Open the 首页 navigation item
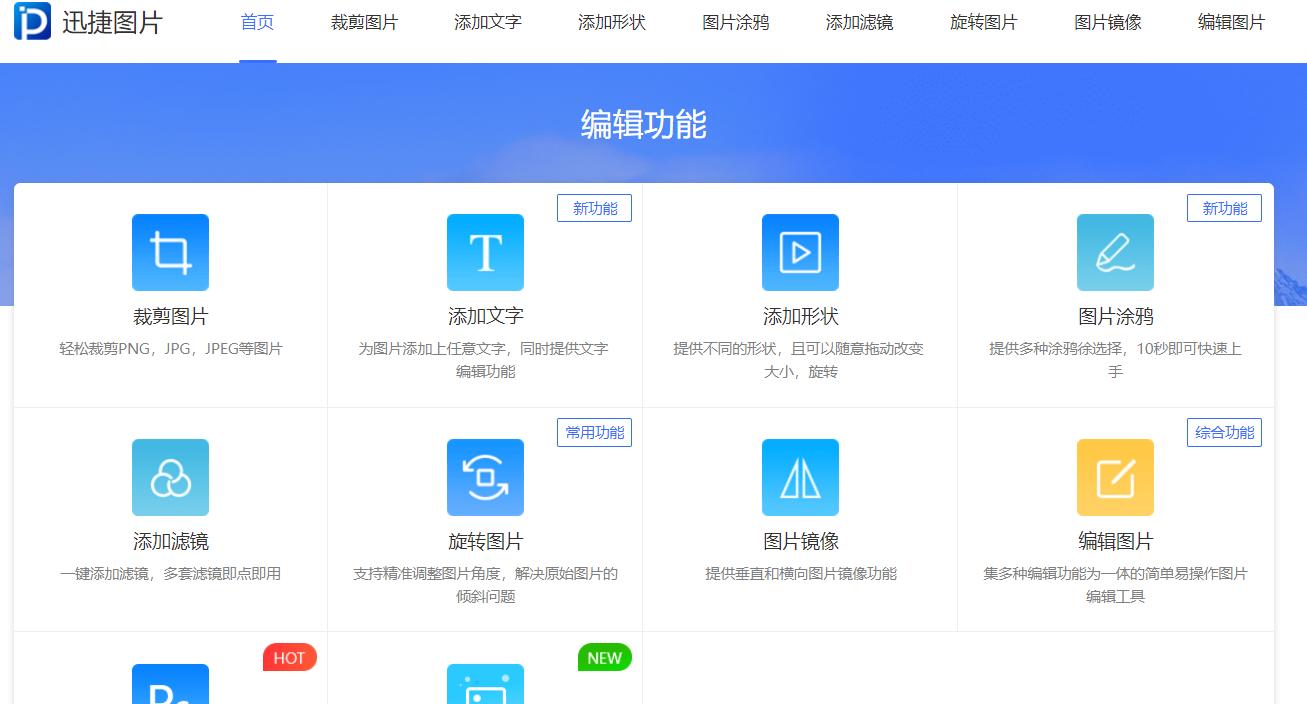Screen dimensions: 1307x704 257,22
